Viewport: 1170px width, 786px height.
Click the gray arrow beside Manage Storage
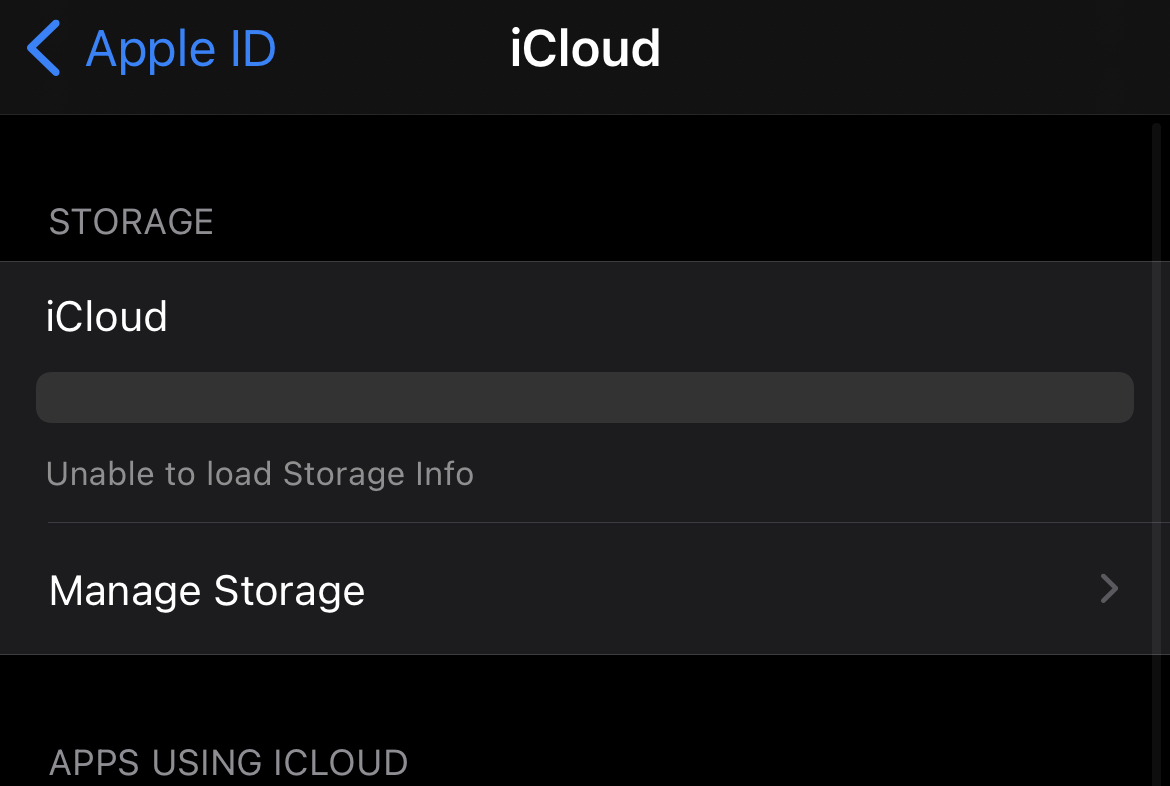[1110, 589]
